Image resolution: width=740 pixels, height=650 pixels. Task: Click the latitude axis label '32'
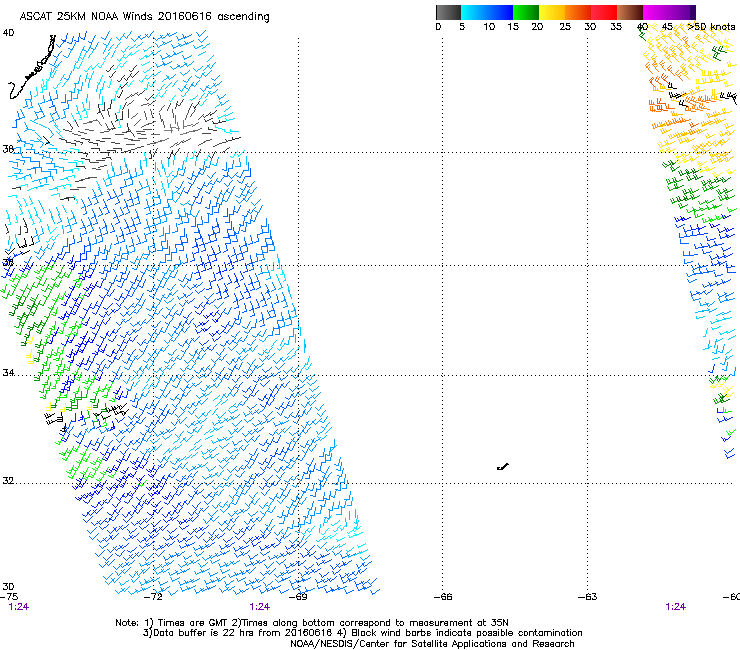[8, 481]
